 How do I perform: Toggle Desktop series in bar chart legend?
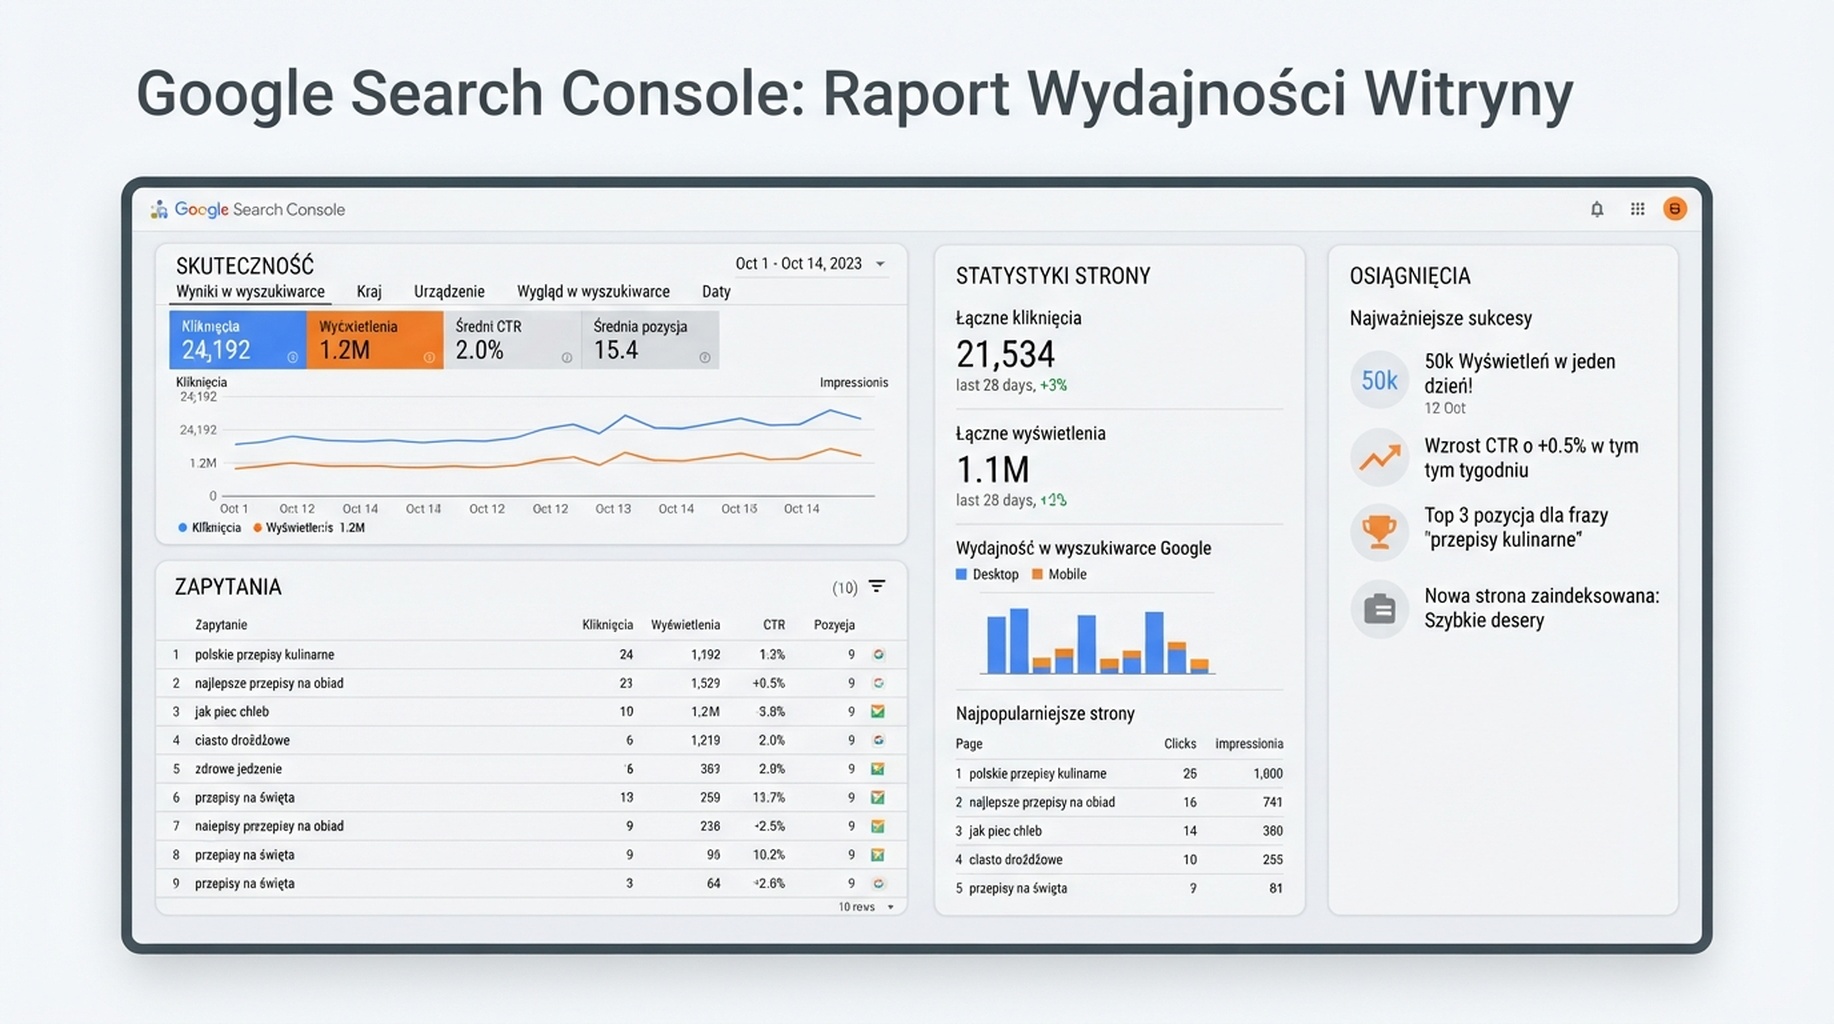tap(987, 574)
